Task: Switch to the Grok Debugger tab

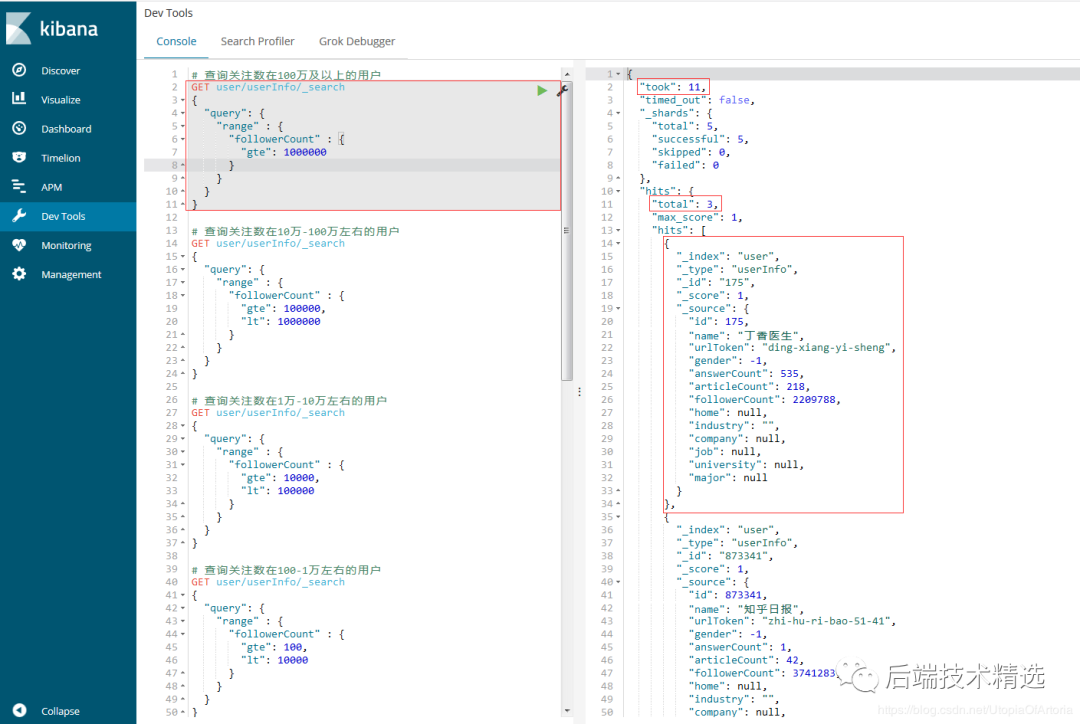Action: (357, 41)
